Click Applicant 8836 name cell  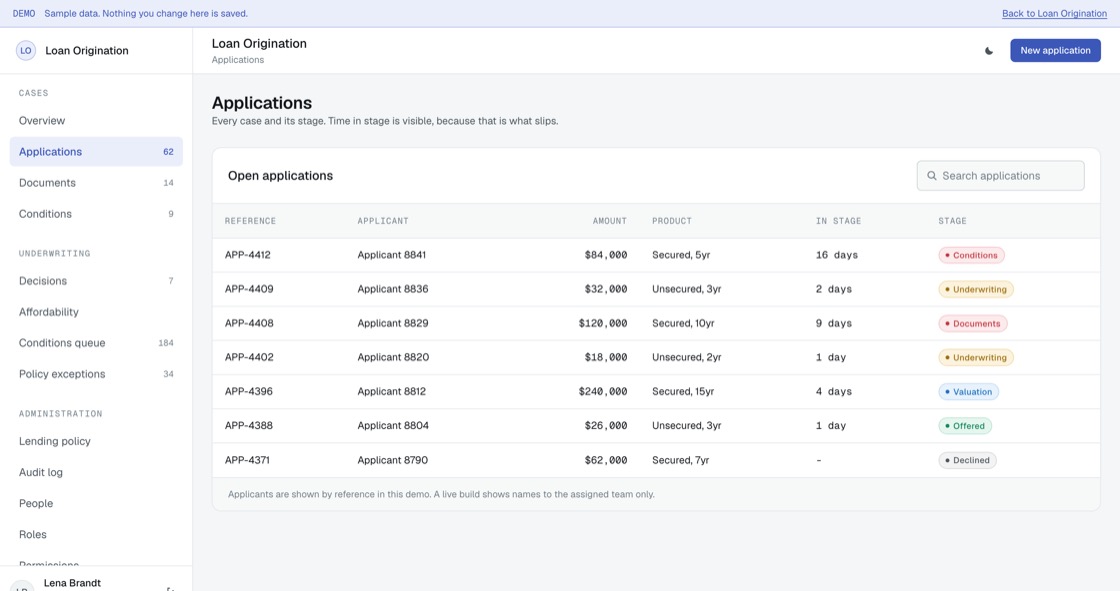(x=393, y=289)
